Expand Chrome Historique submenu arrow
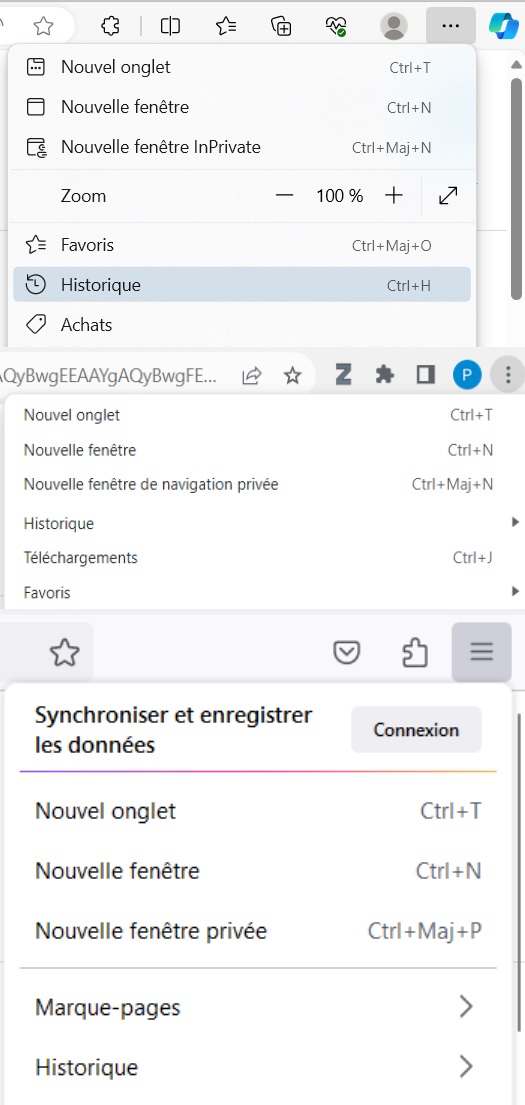Viewport: 525px width, 1105px height. pos(516,523)
